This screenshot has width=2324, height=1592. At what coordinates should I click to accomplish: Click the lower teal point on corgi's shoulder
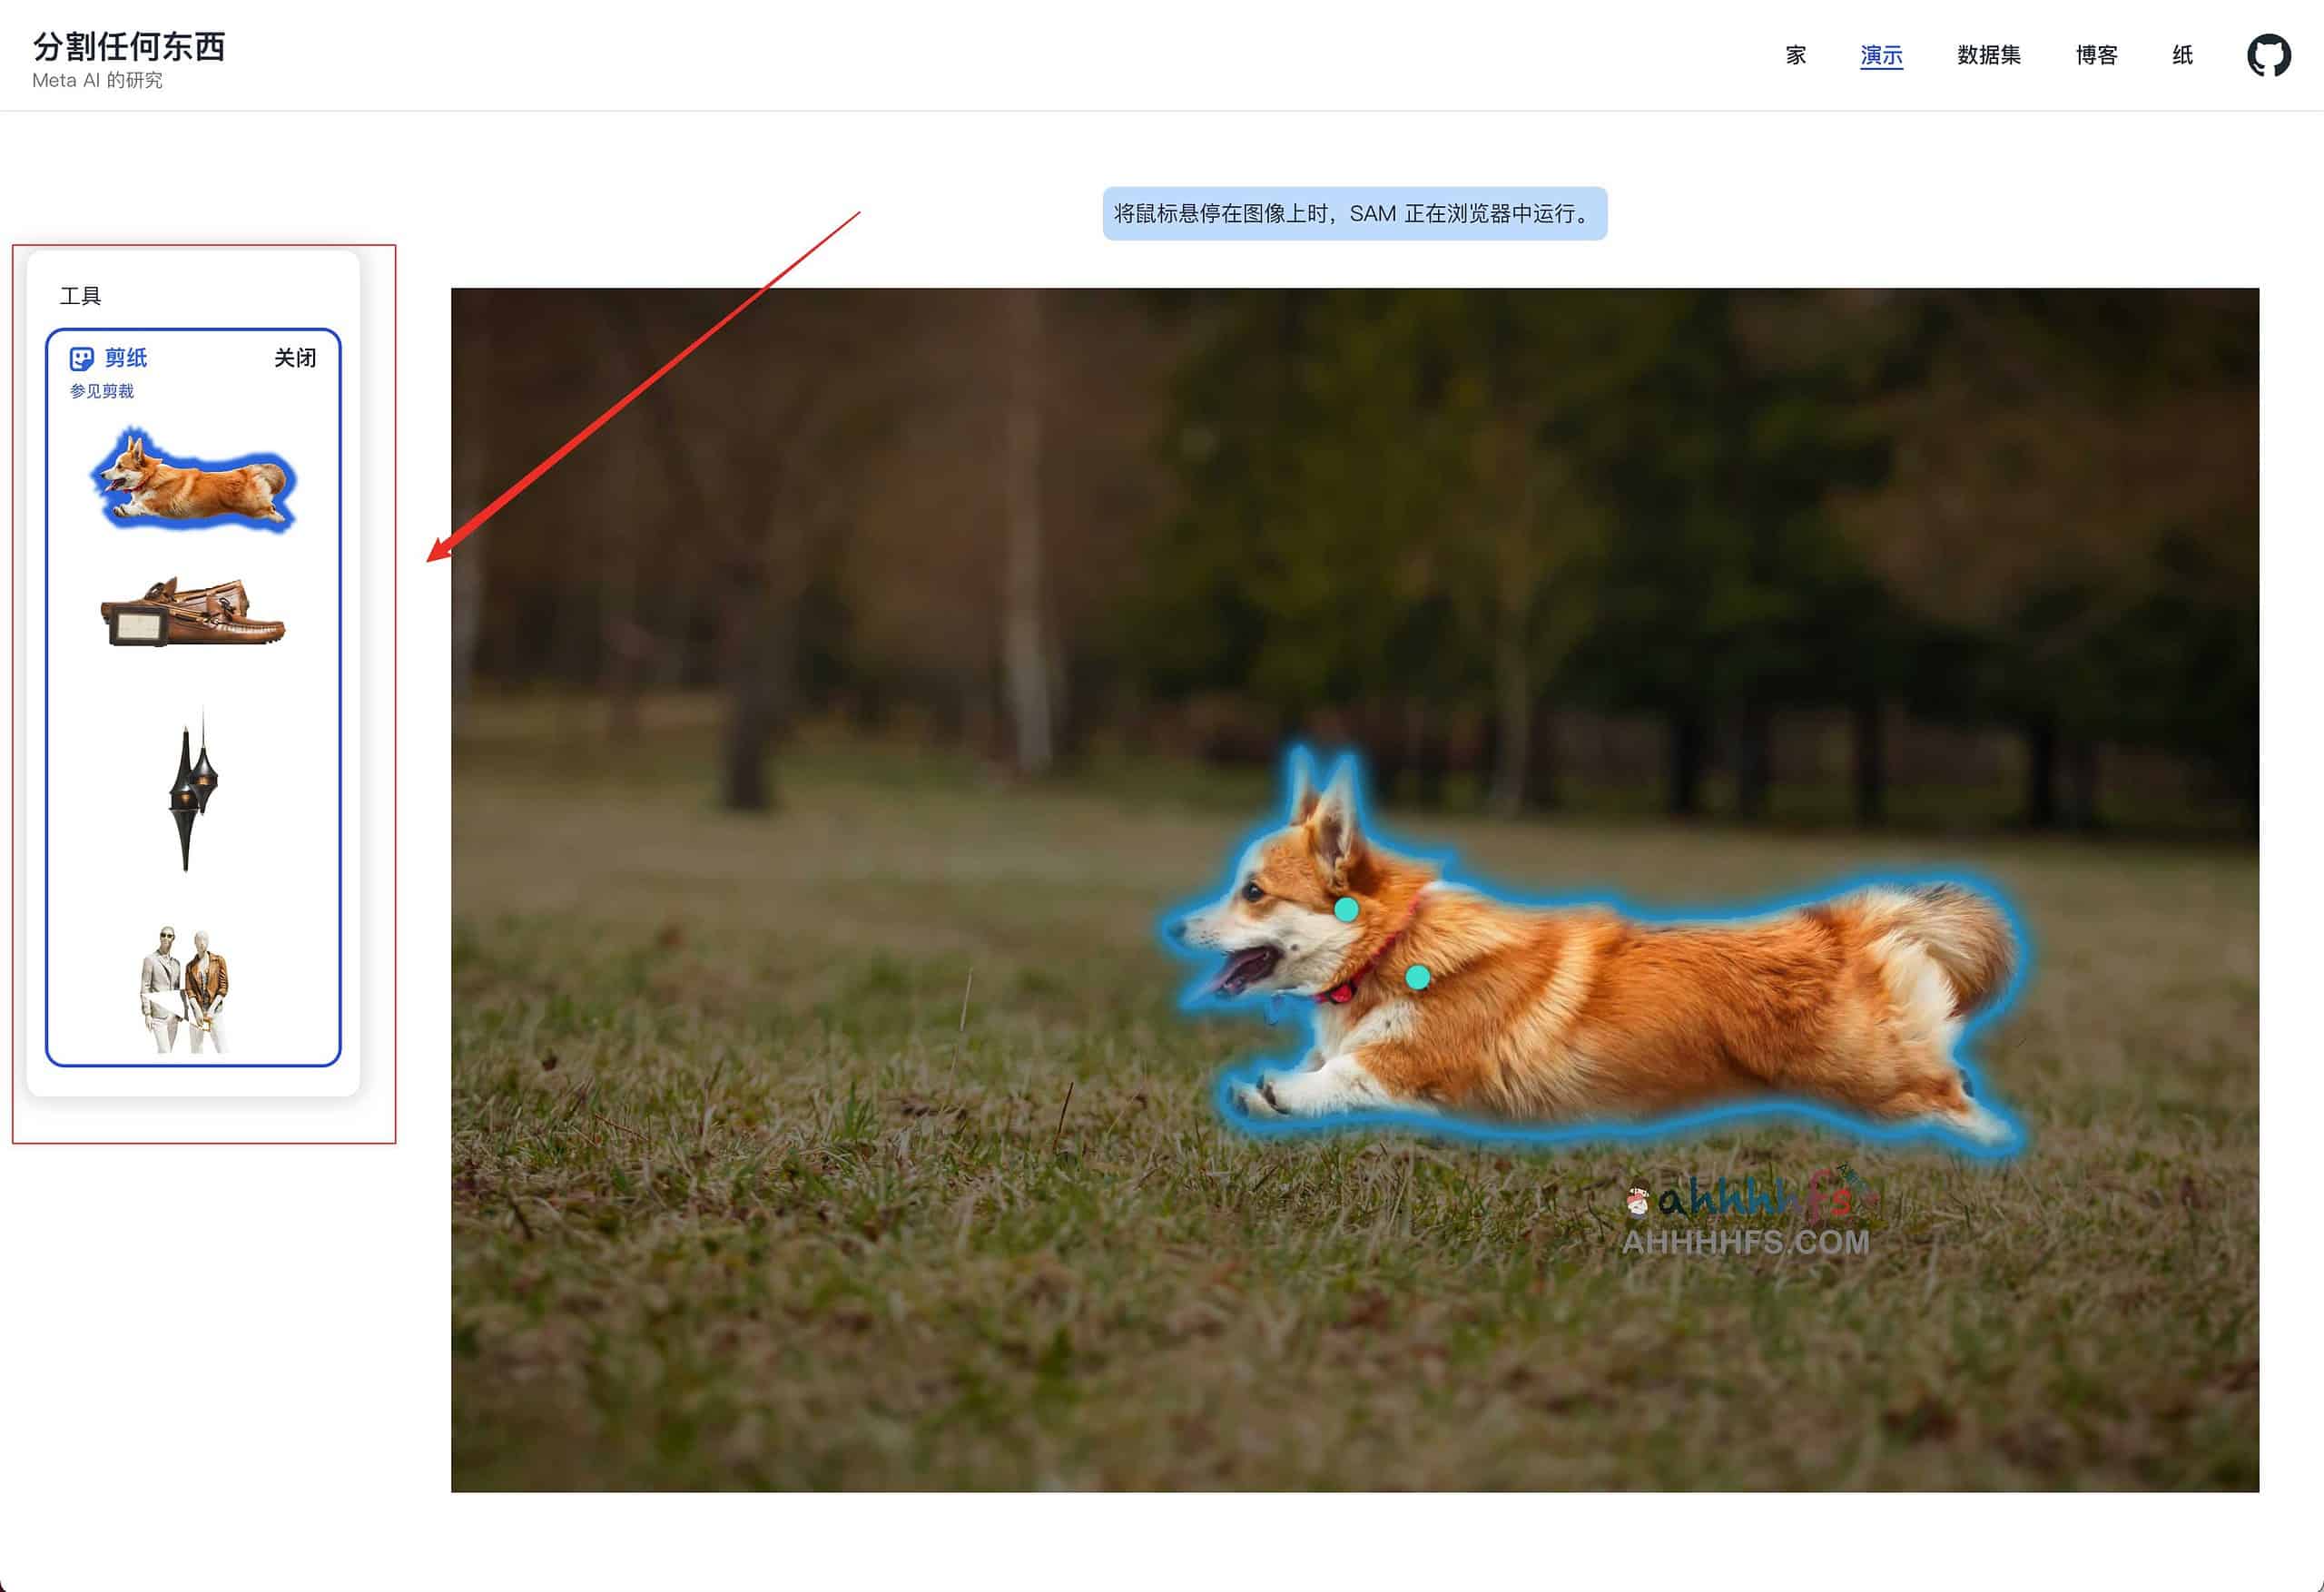1417,977
